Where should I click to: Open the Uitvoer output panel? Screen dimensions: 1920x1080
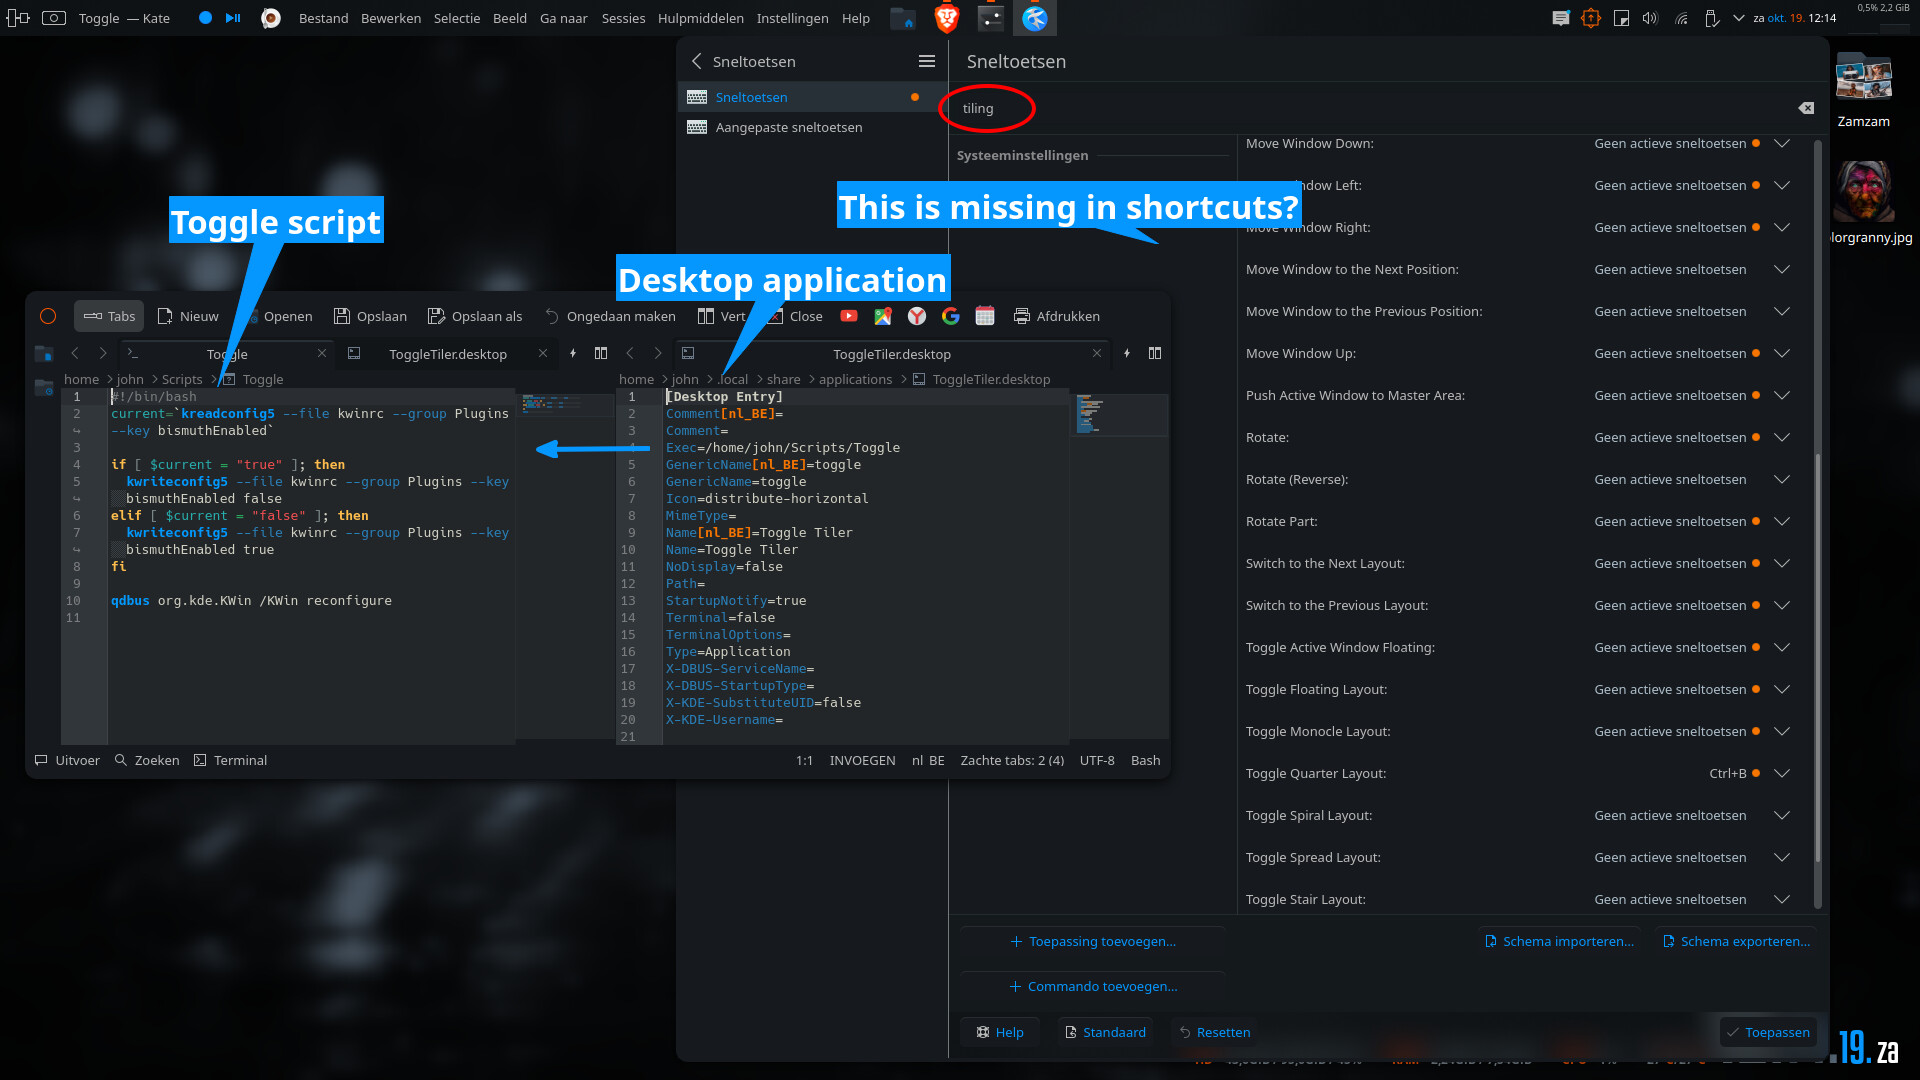(x=67, y=760)
